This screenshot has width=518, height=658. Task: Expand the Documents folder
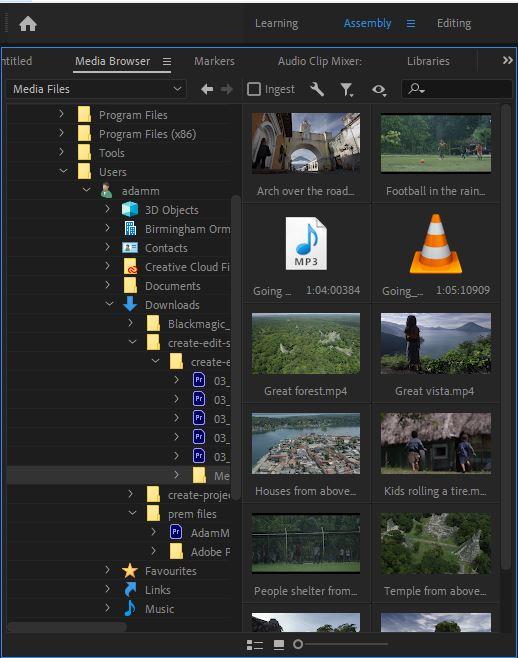tap(107, 285)
